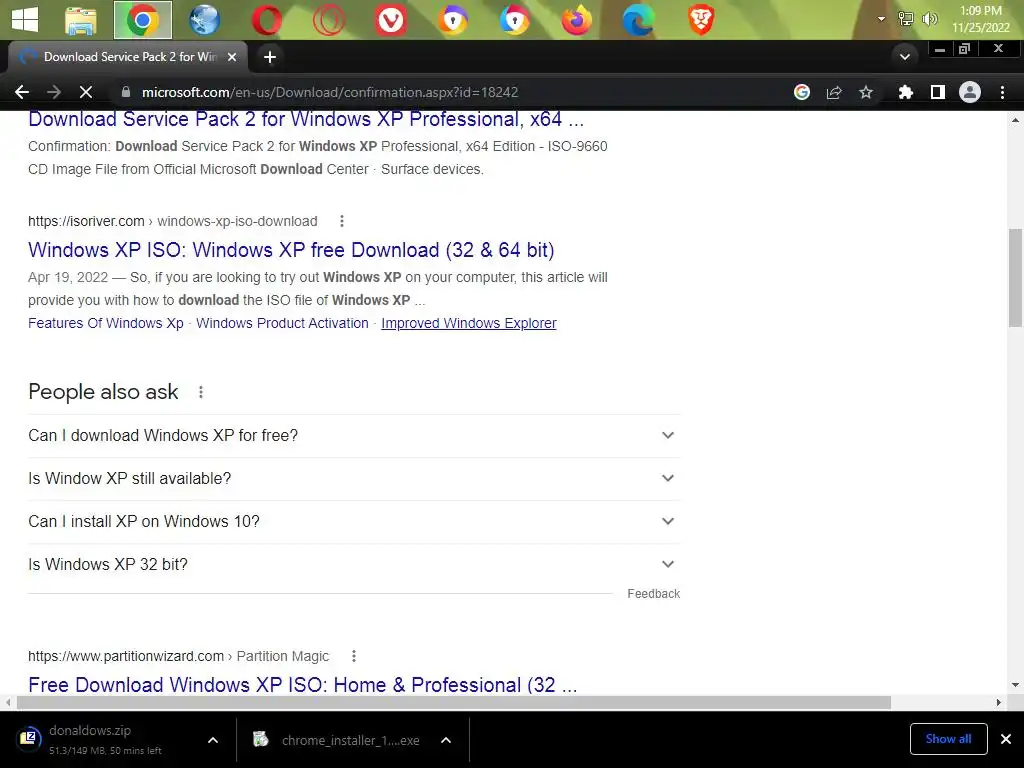Close the downloads bar
Image resolution: width=1024 pixels, height=768 pixels.
pyautogui.click(x=1006, y=739)
